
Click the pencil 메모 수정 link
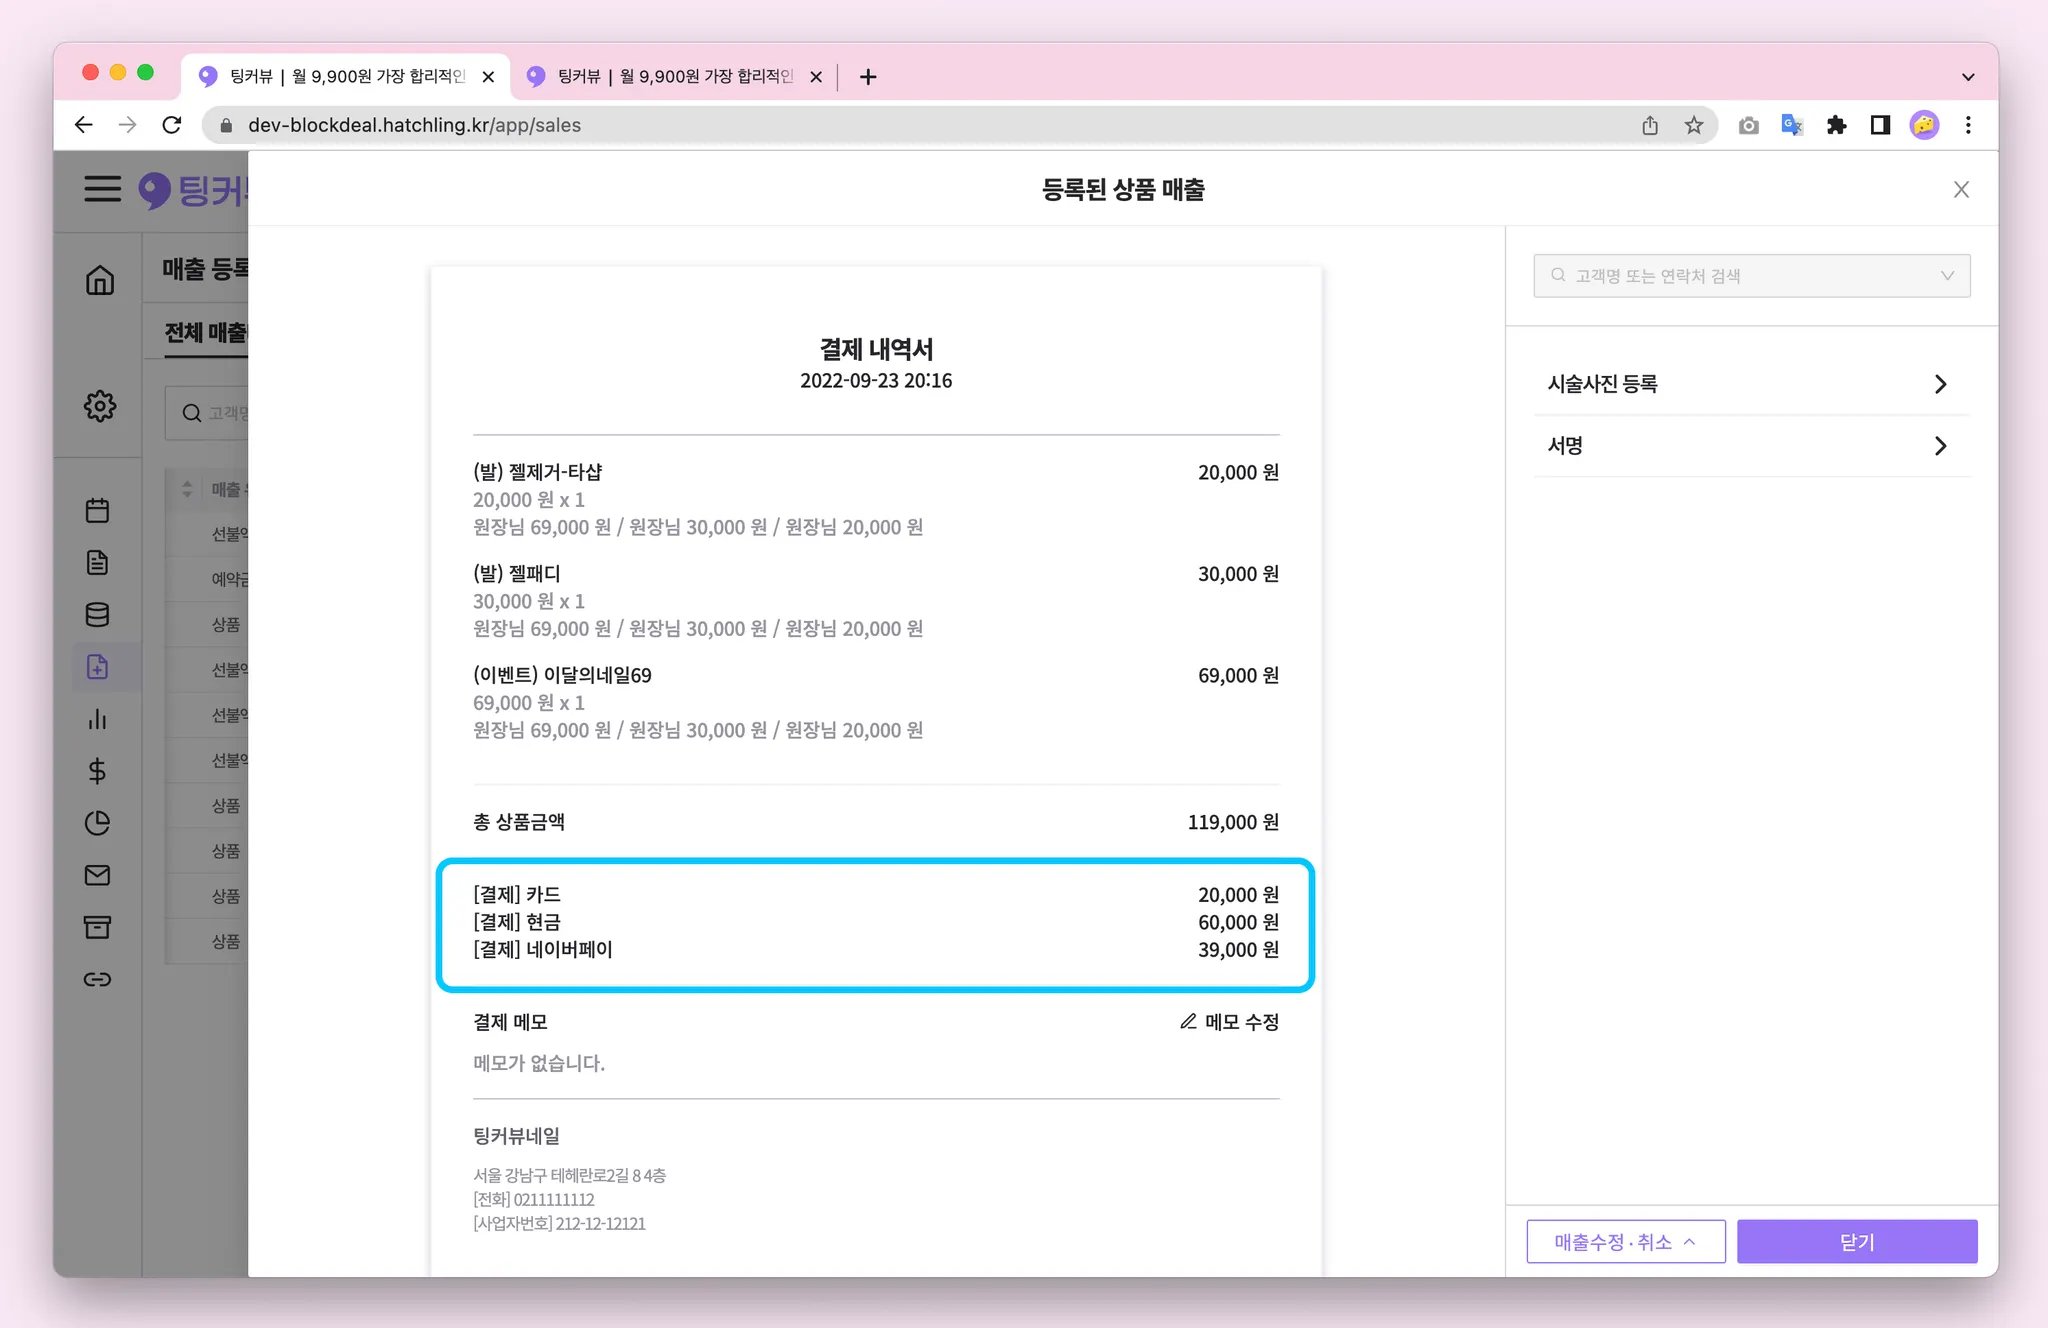pyautogui.click(x=1229, y=1022)
